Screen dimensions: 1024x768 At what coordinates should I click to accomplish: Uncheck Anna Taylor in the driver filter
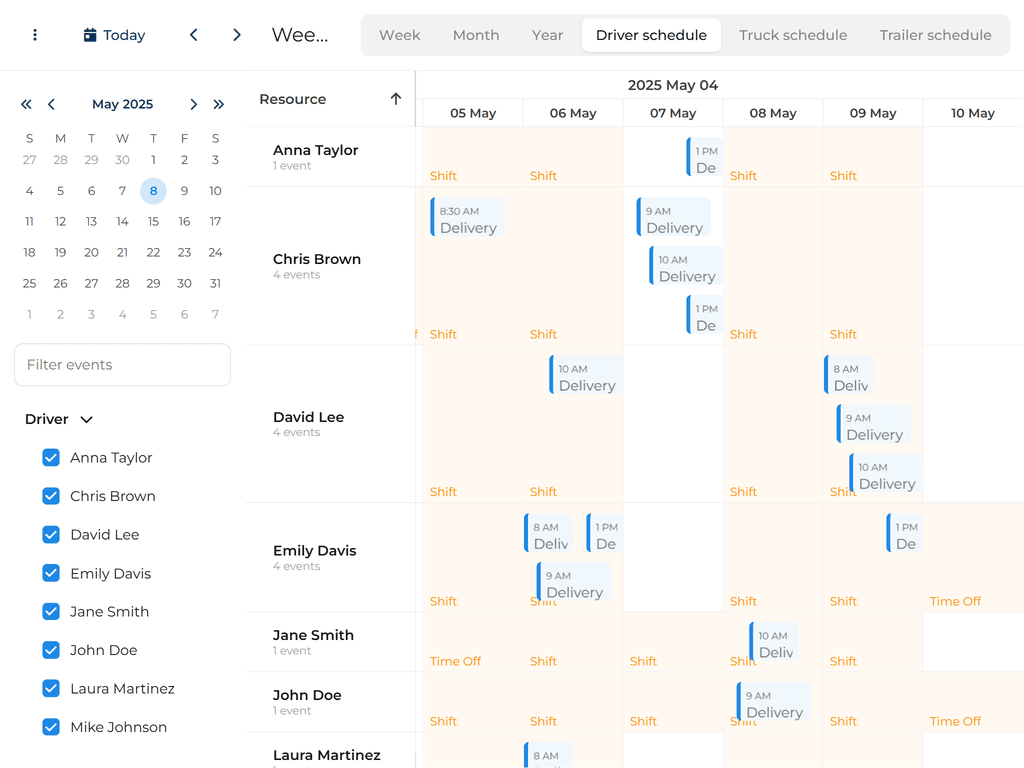[51, 457]
